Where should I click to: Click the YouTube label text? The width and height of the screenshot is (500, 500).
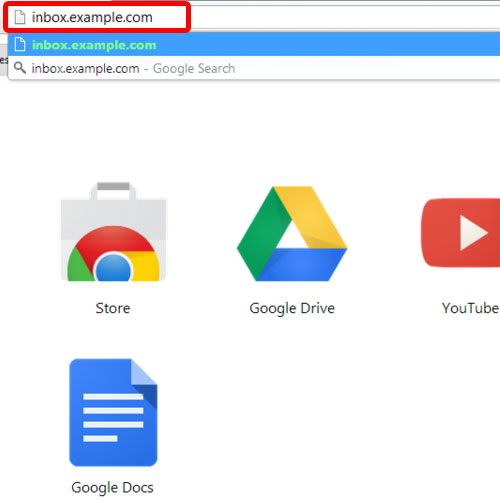(471, 308)
